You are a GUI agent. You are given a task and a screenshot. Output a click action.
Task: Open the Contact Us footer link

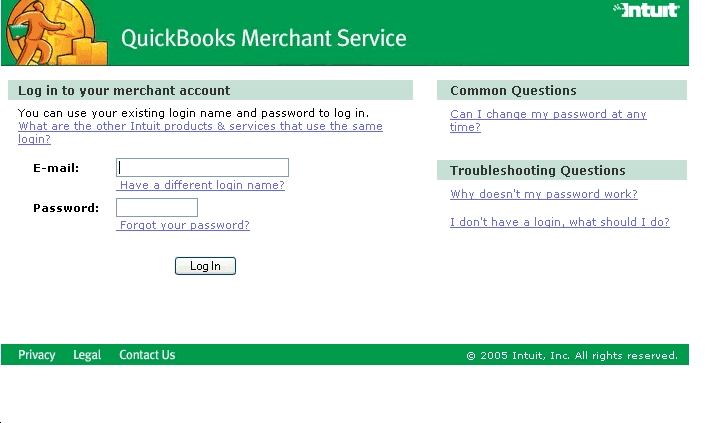(x=147, y=355)
